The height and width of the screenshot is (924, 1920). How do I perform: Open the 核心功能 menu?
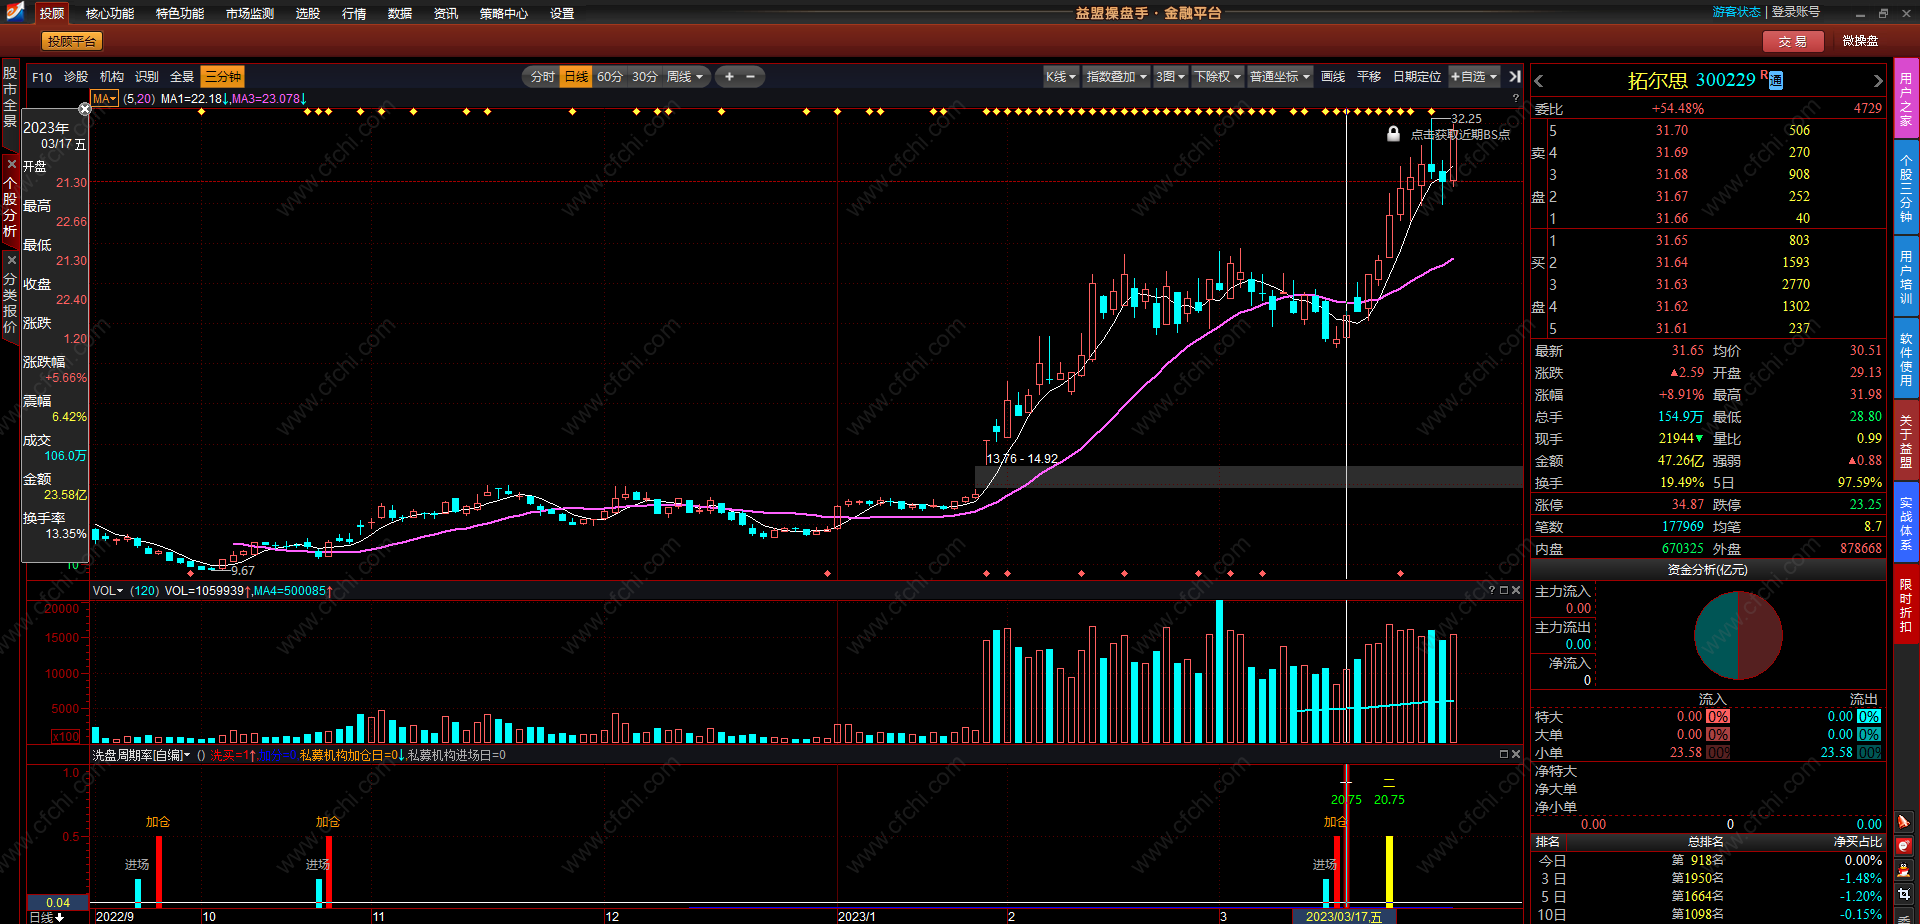coord(110,13)
